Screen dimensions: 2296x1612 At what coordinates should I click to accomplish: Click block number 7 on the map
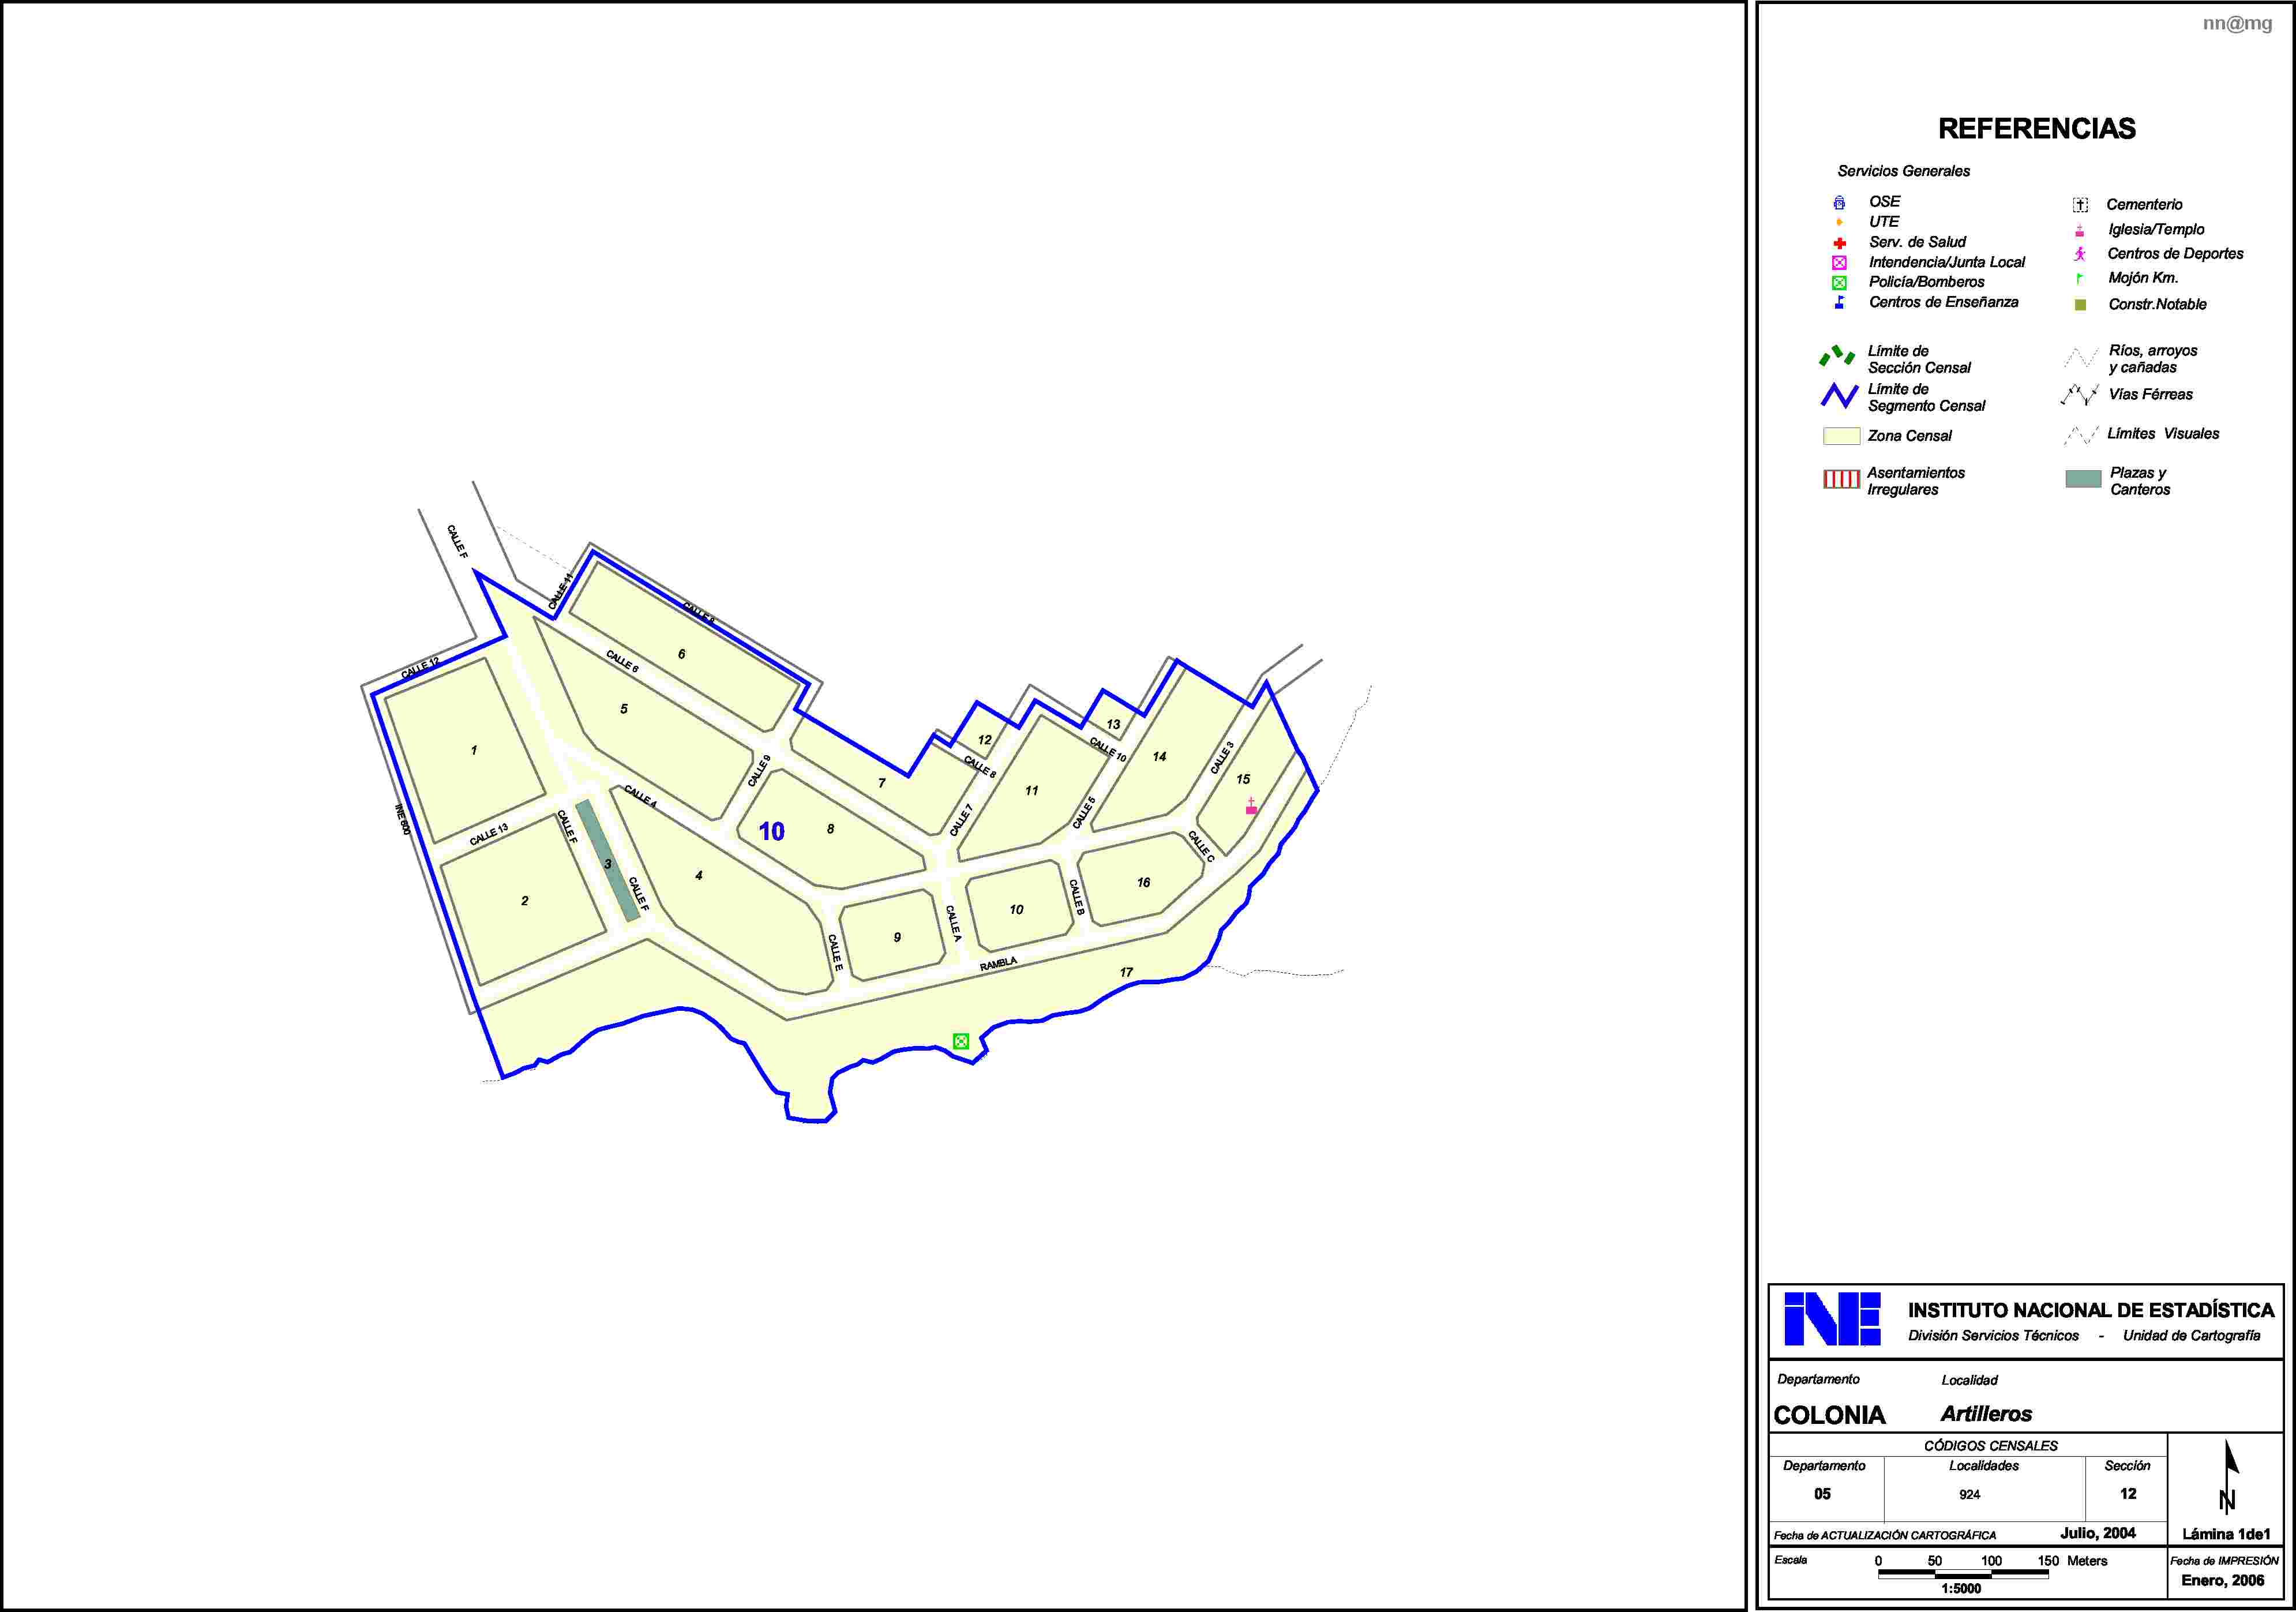pos(882,783)
